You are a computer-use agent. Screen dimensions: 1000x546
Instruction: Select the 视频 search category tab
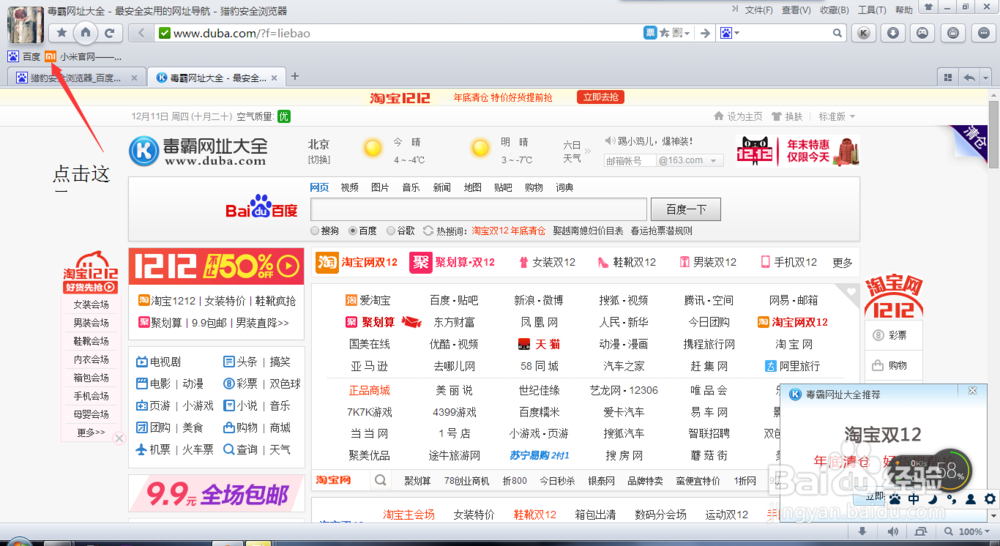[x=349, y=187]
